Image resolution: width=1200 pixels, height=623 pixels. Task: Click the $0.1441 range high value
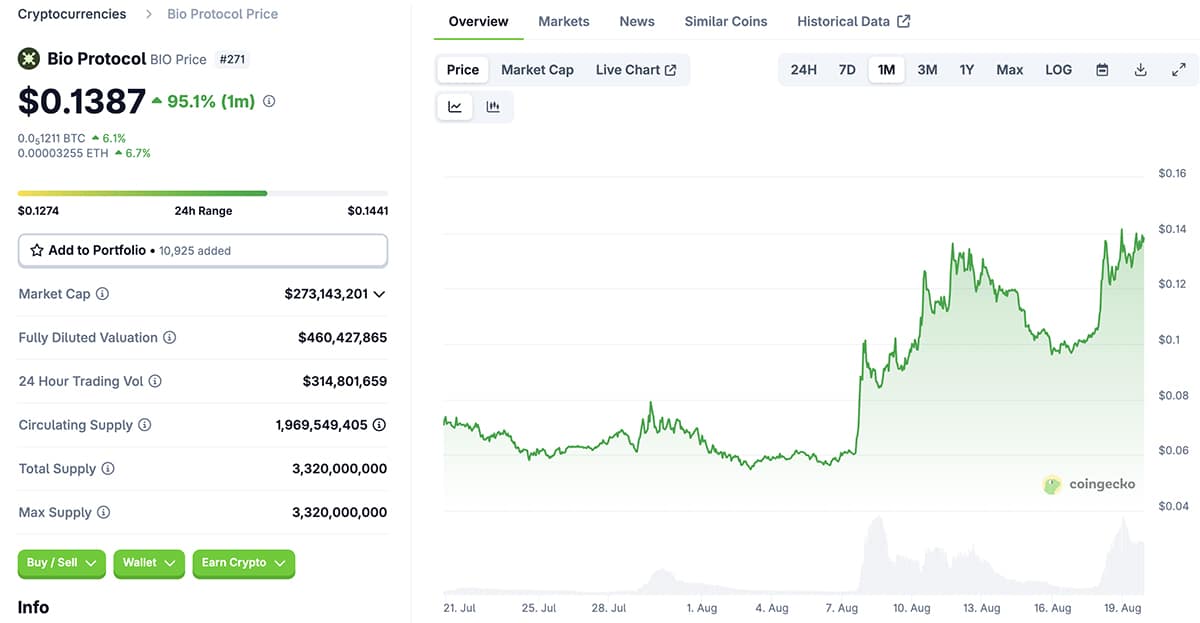(x=367, y=211)
